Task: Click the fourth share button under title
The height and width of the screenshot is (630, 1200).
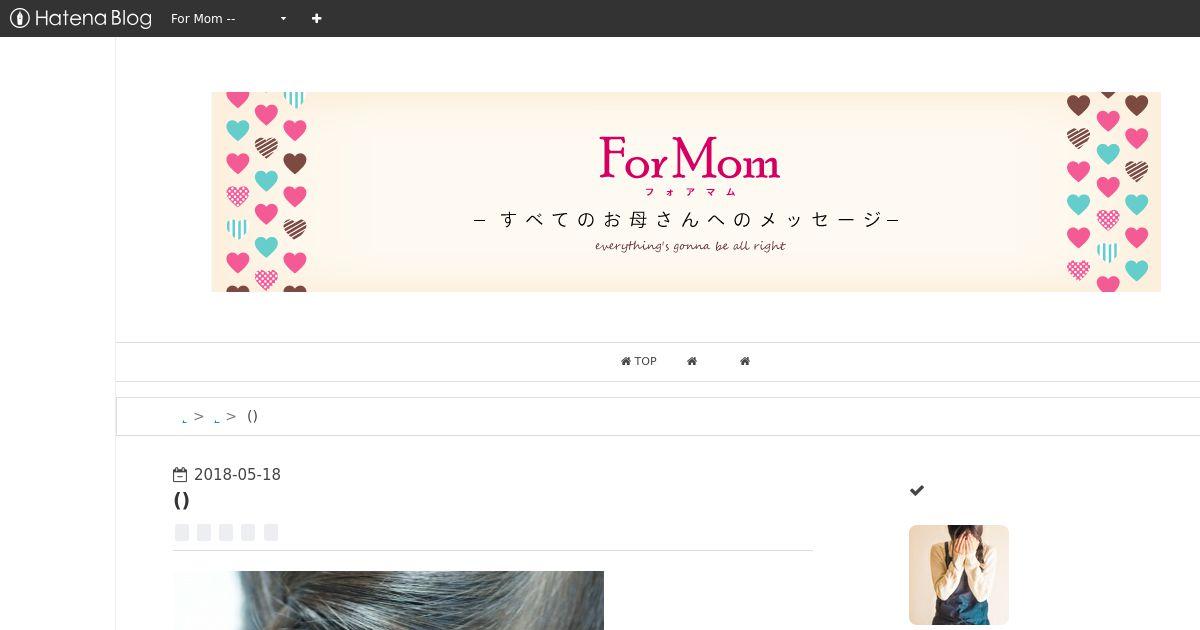Action: (x=248, y=532)
